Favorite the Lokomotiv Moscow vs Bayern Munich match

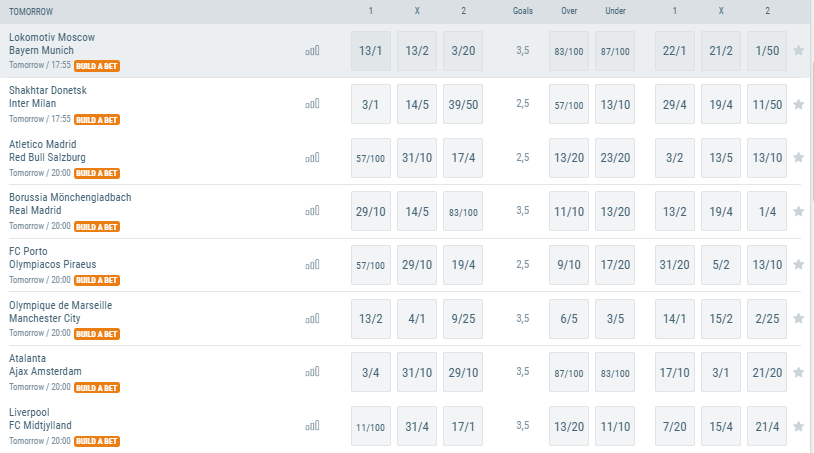click(x=798, y=50)
